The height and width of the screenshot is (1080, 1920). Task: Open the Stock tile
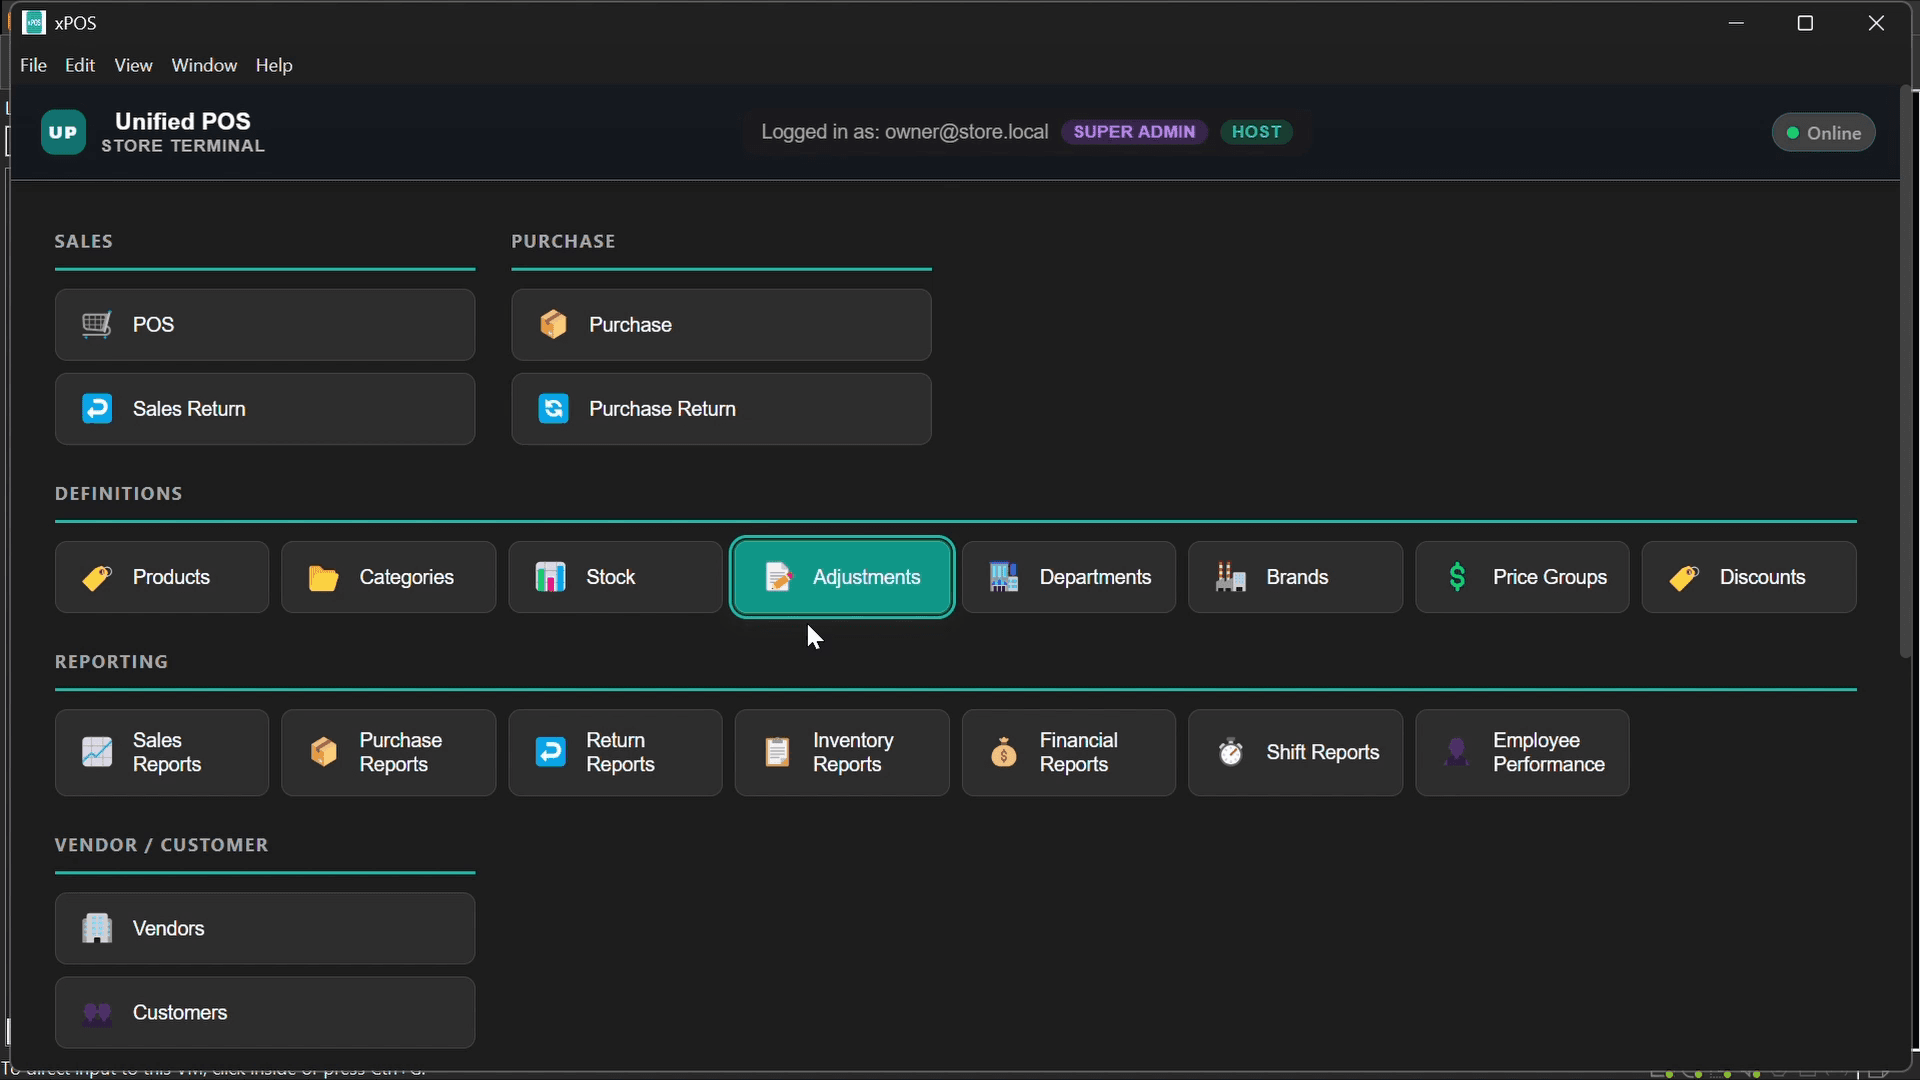(615, 577)
